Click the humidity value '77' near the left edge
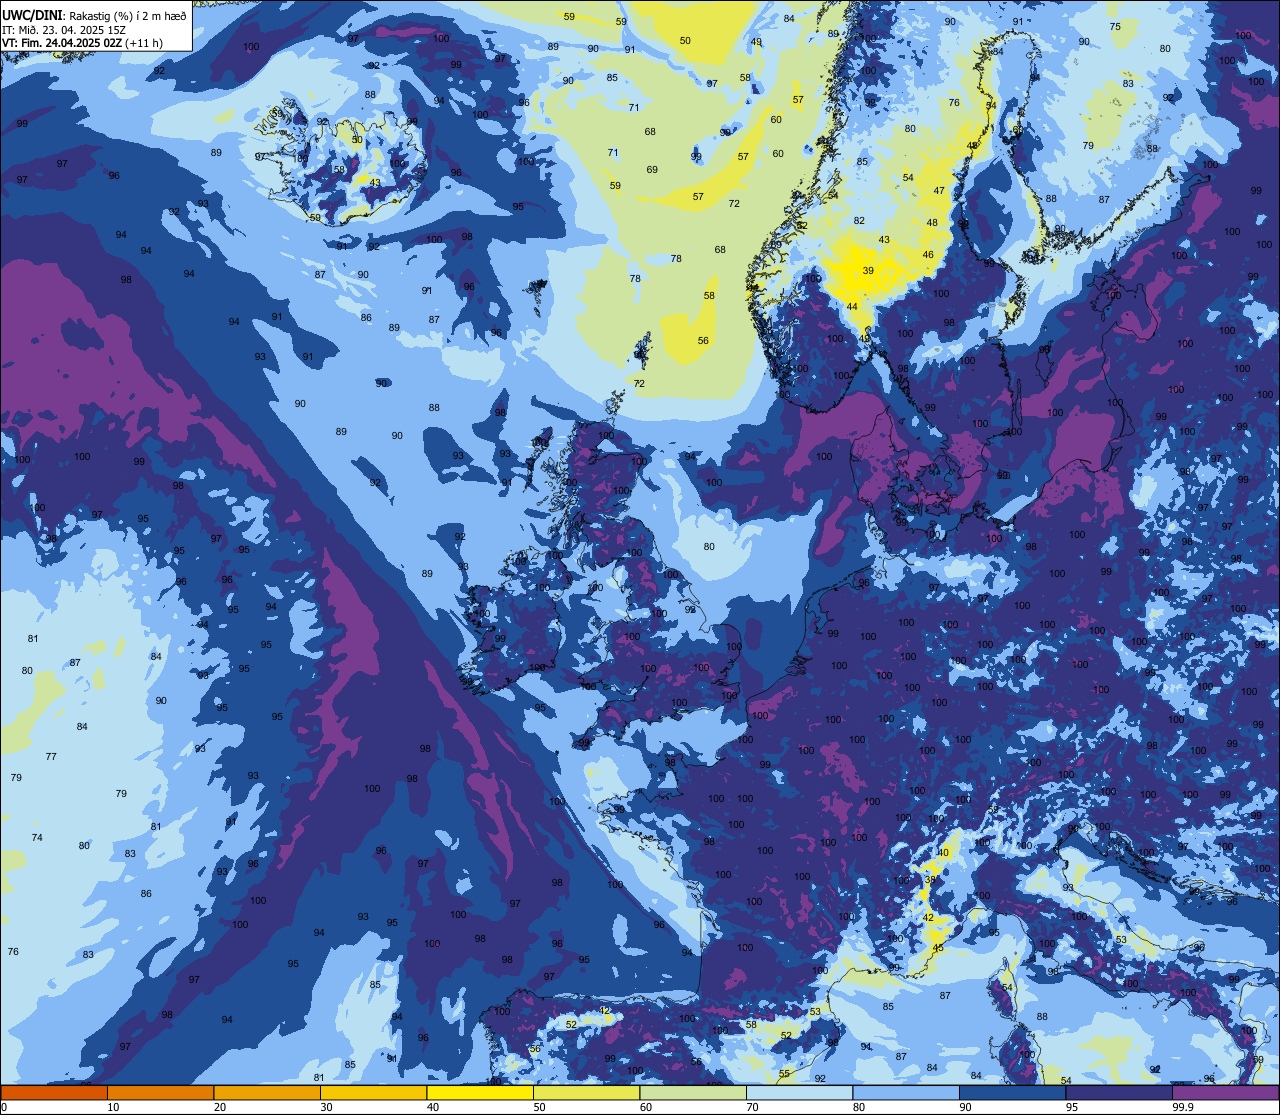 (x=51, y=757)
